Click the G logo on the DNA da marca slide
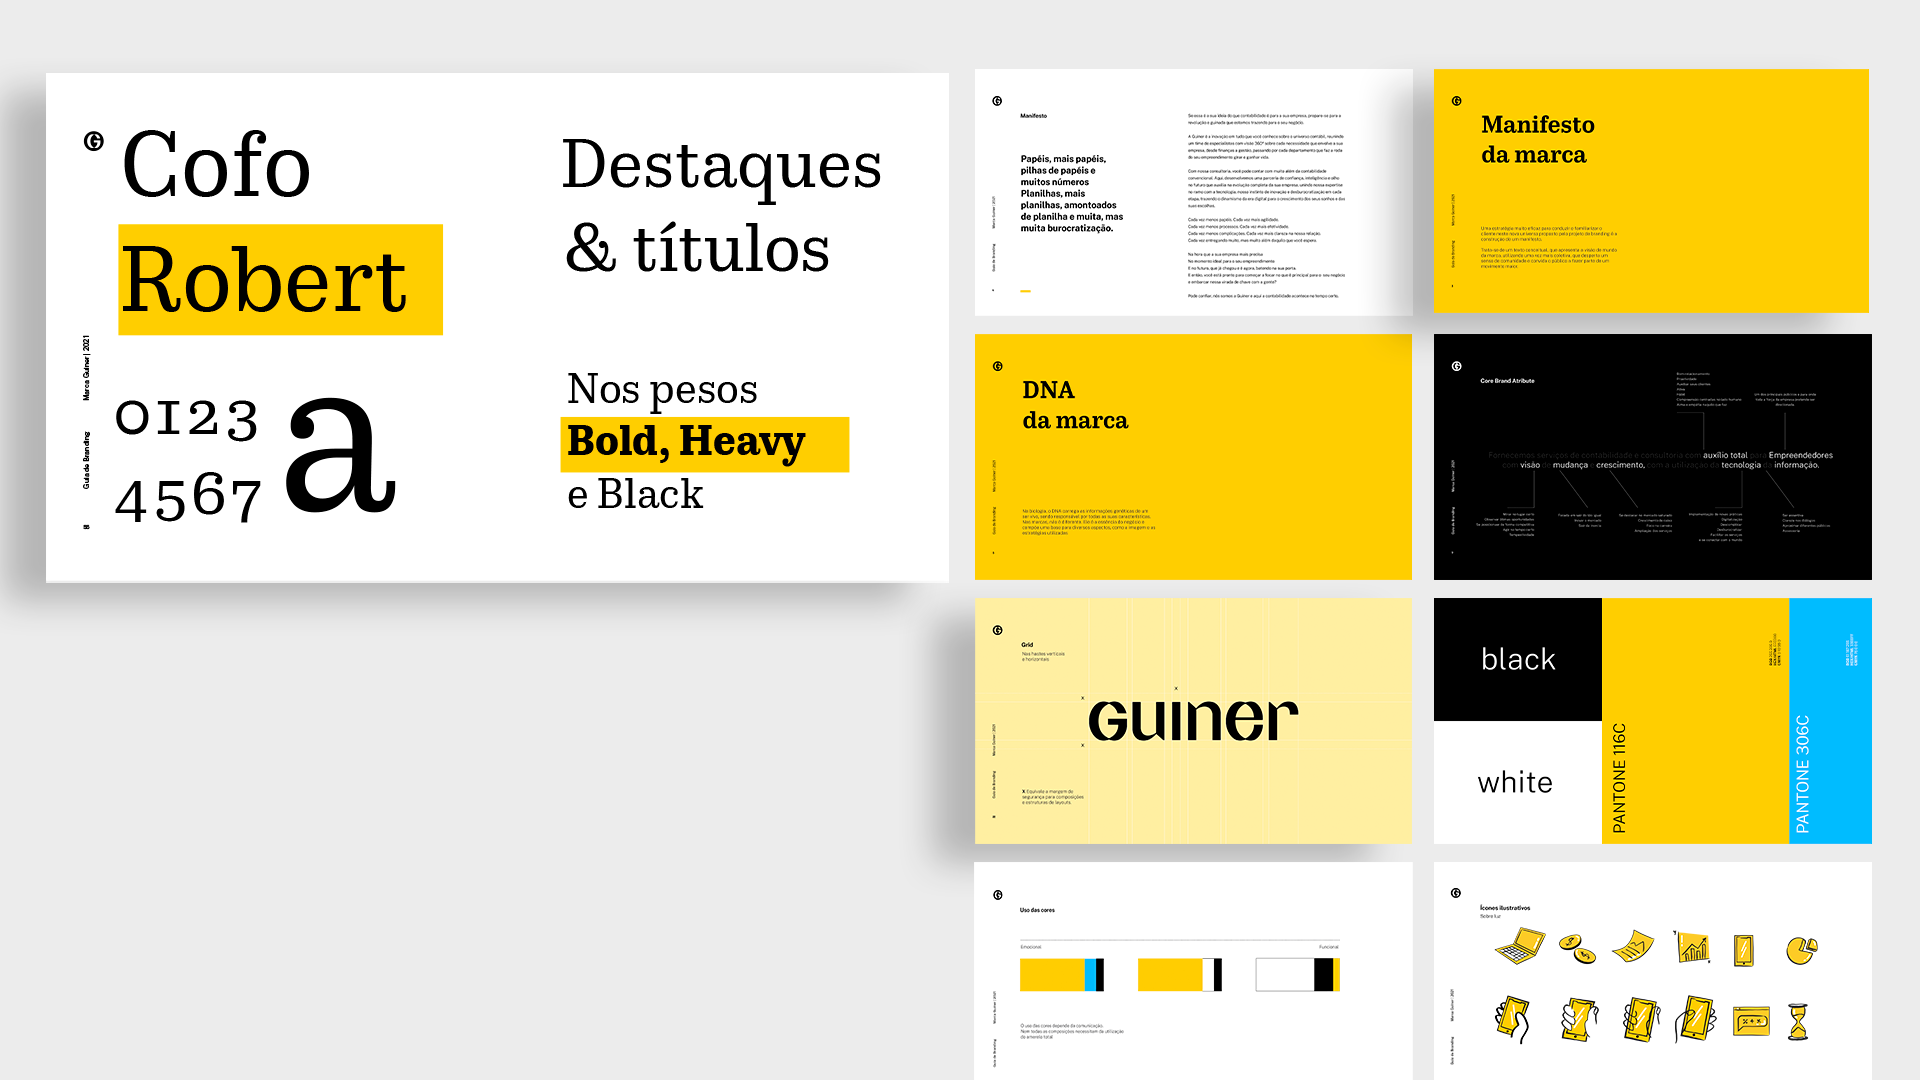This screenshot has height=1080, width=1920. [997, 366]
